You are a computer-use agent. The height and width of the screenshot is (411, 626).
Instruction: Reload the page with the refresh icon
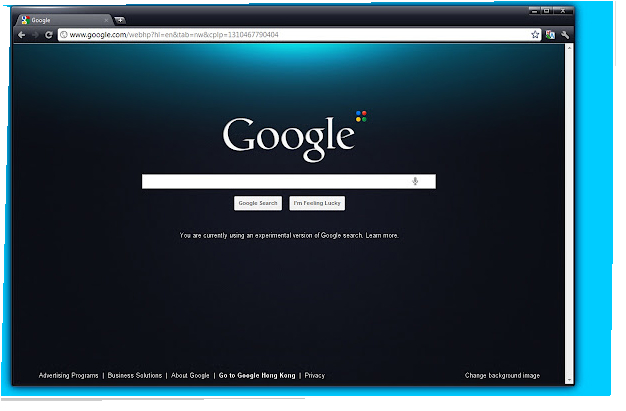[49, 36]
